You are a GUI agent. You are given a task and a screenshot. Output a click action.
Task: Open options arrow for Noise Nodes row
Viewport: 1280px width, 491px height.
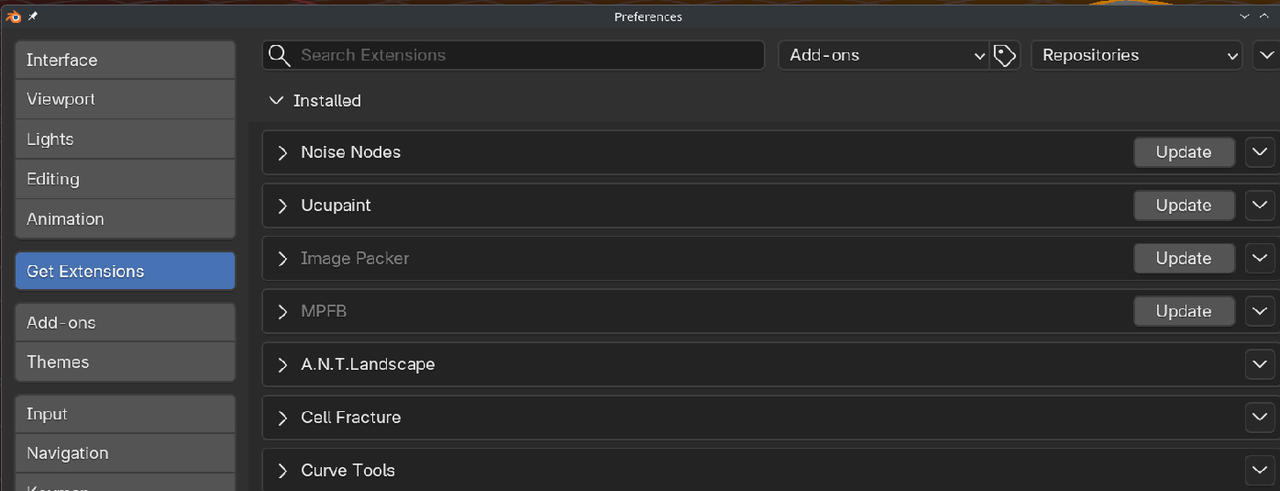tap(1260, 152)
